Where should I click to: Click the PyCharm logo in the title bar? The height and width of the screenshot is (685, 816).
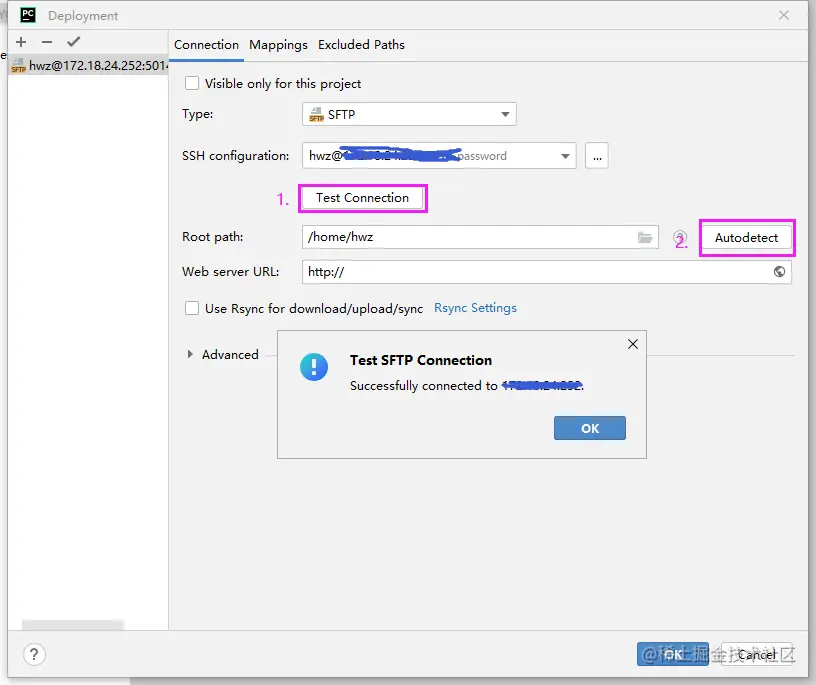click(28, 15)
